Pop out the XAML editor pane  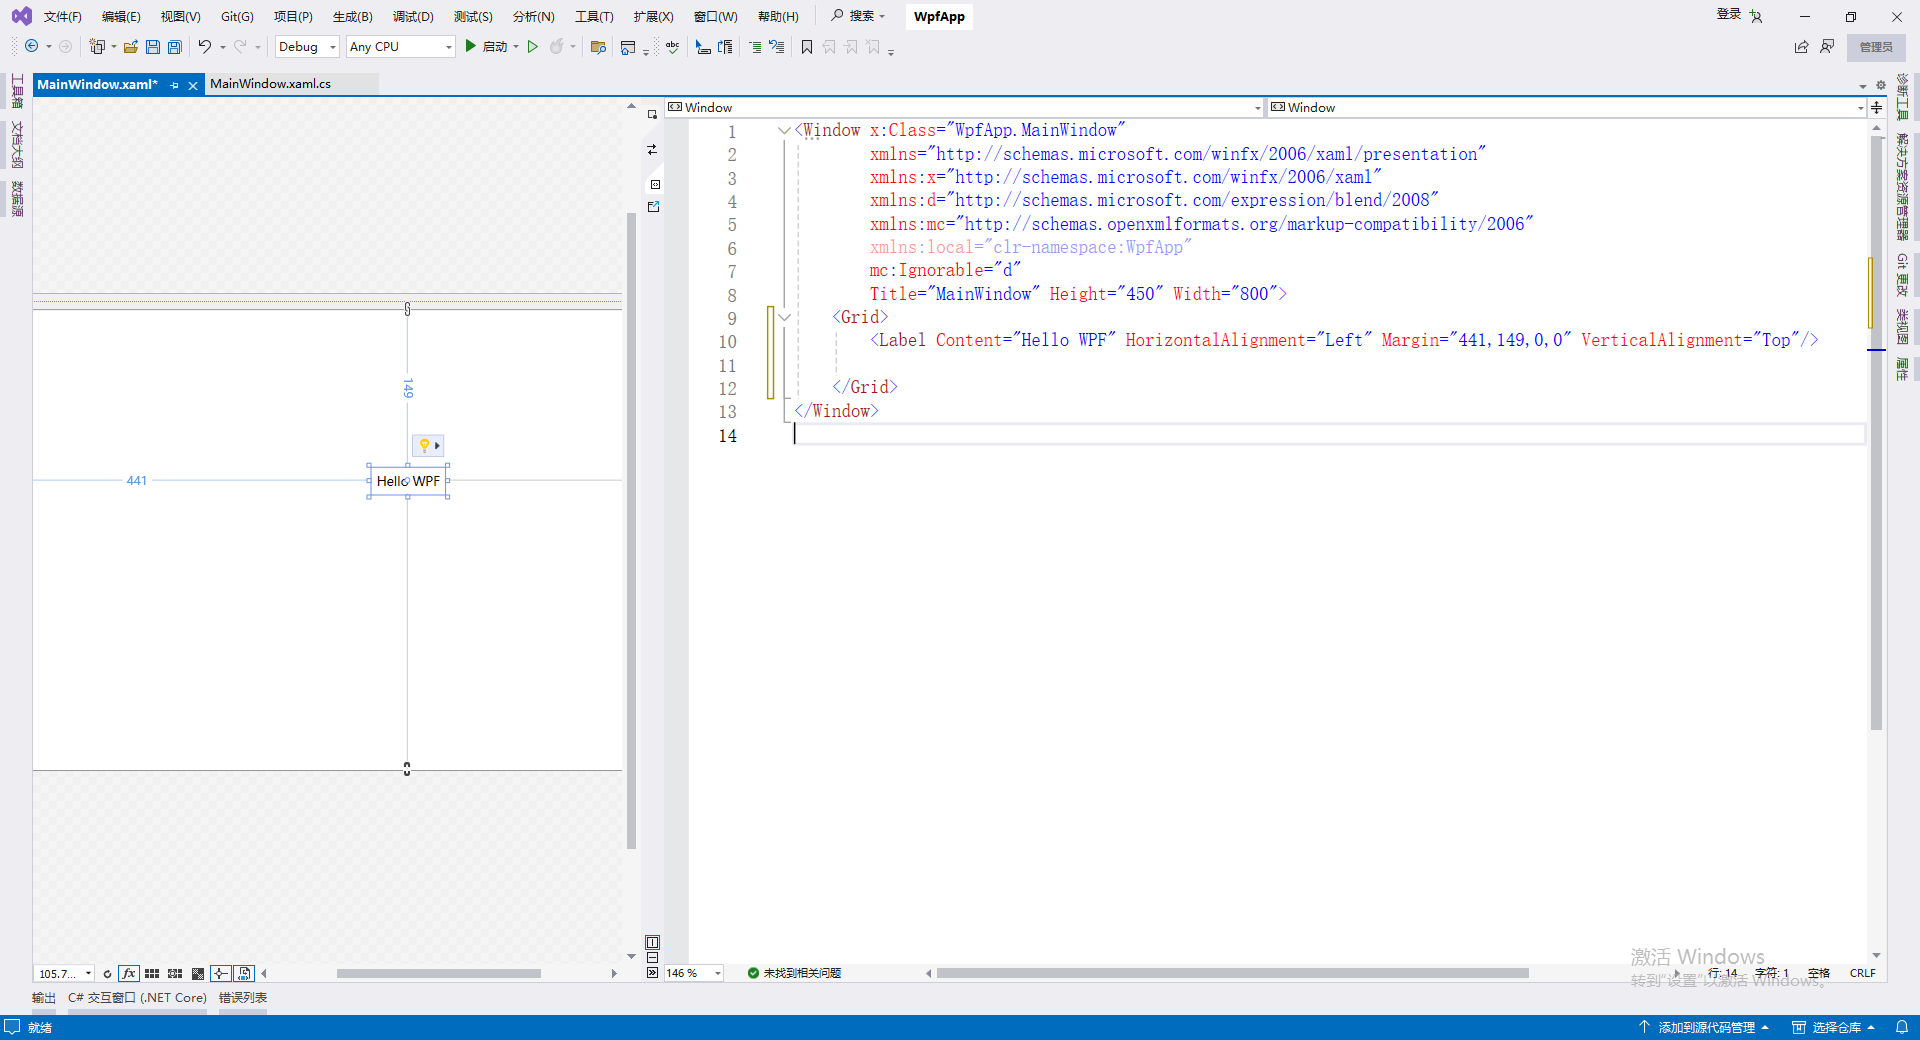(x=653, y=207)
